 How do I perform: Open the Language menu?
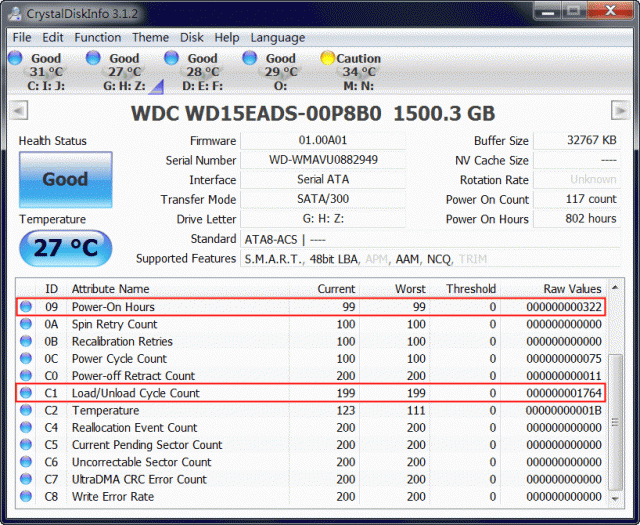pyautogui.click(x=278, y=38)
